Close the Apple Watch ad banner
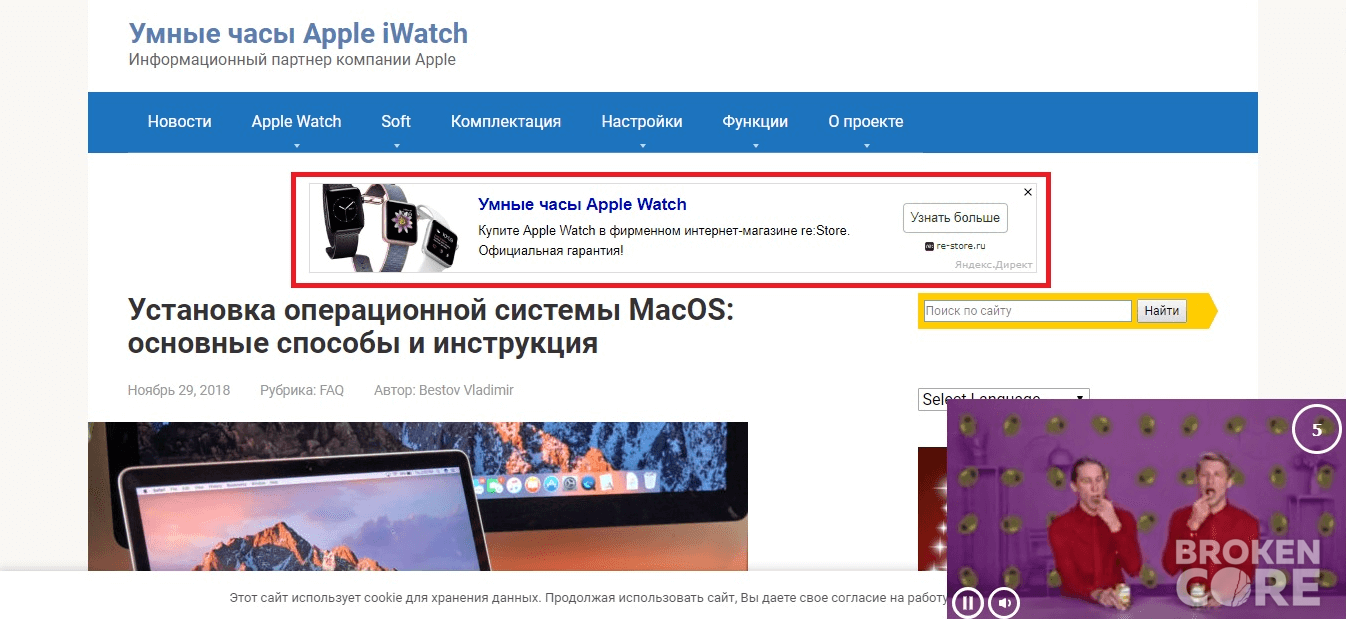 [x=1028, y=192]
